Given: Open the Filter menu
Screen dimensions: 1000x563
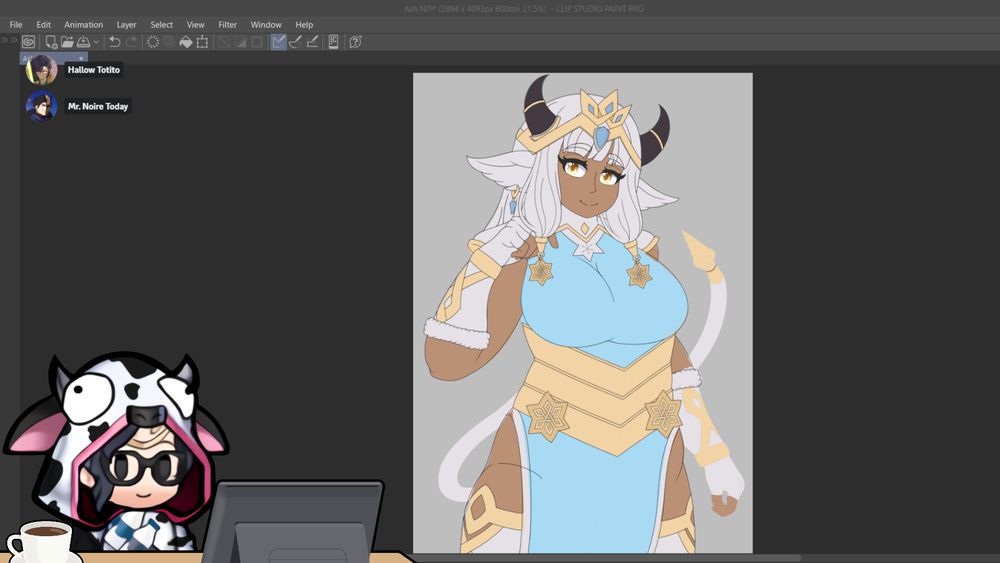Looking at the screenshot, I should pos(228,25).
